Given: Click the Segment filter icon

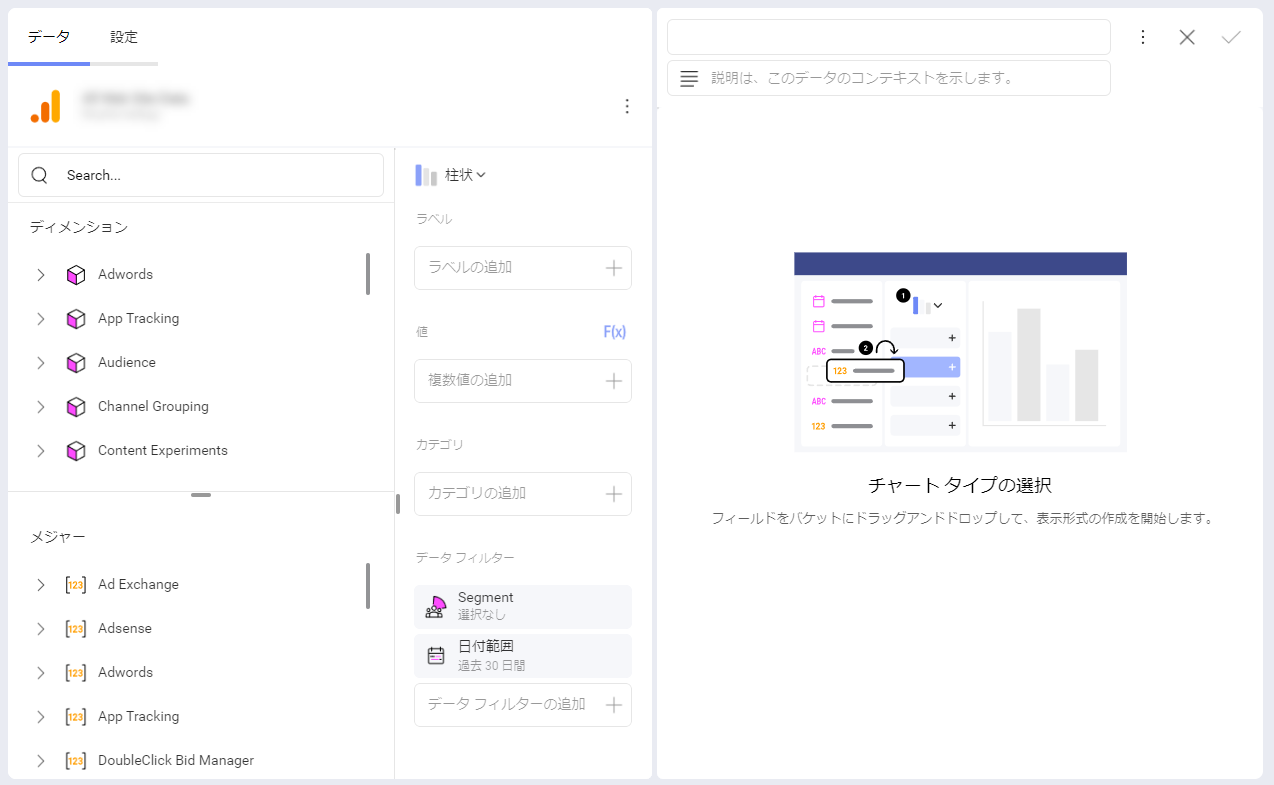Looking at the screenshot, I should (435, 606).
